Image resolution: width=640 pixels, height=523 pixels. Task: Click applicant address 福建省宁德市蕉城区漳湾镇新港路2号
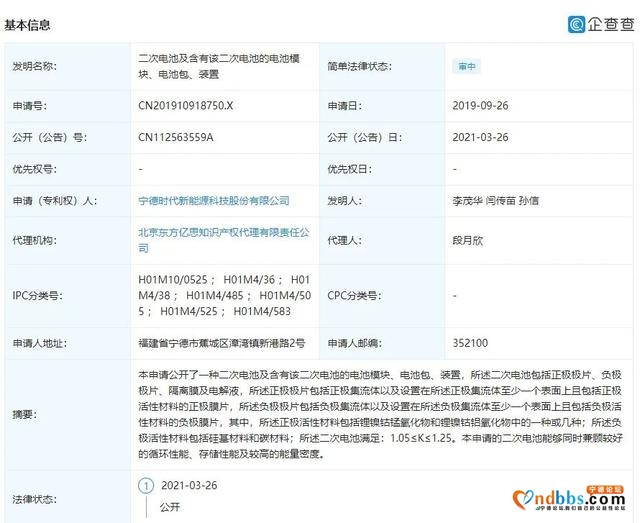[222, 343]
